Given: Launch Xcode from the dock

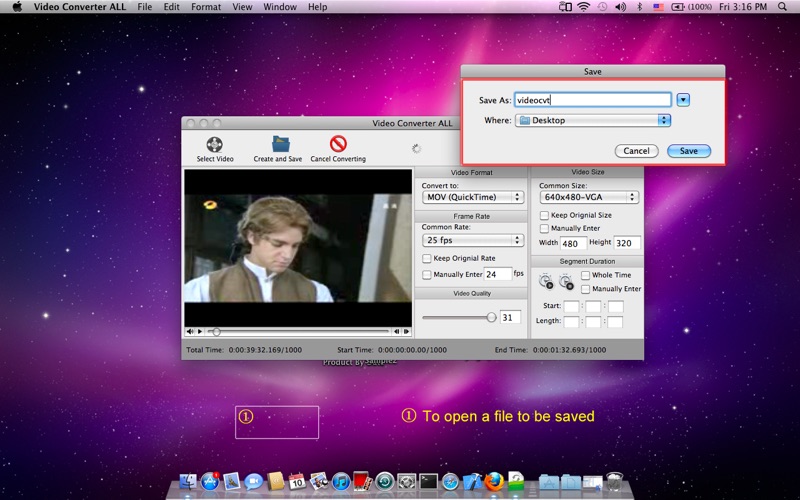Looking at the screenshot, I should (x=472, y=481).
